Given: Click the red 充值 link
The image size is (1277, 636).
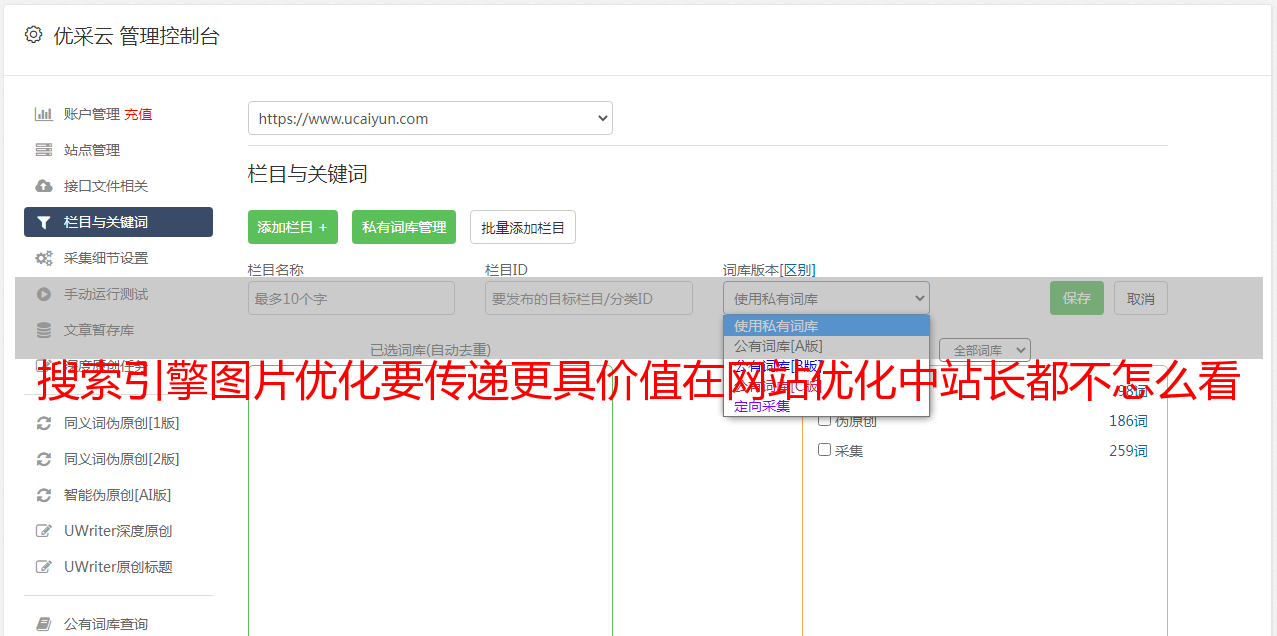Looking at the screenshot, I should (x=138, y=114).
